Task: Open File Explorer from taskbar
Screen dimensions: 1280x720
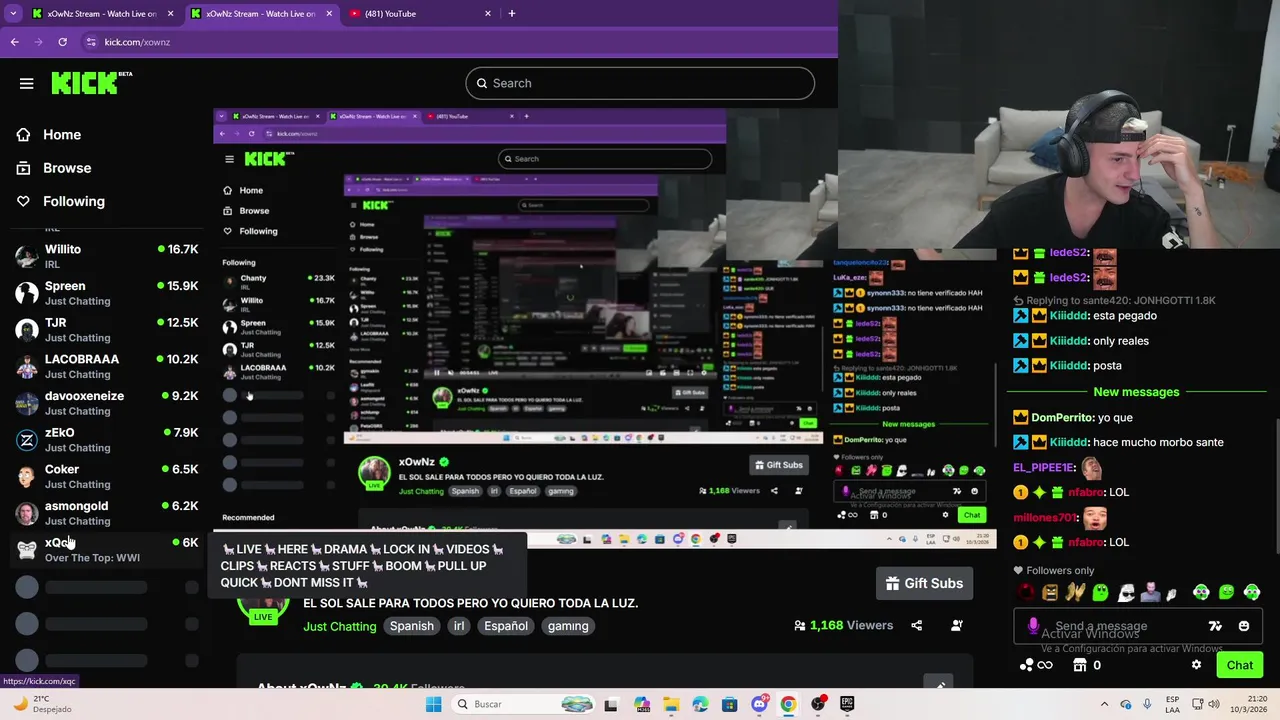Action: (670, 704)
